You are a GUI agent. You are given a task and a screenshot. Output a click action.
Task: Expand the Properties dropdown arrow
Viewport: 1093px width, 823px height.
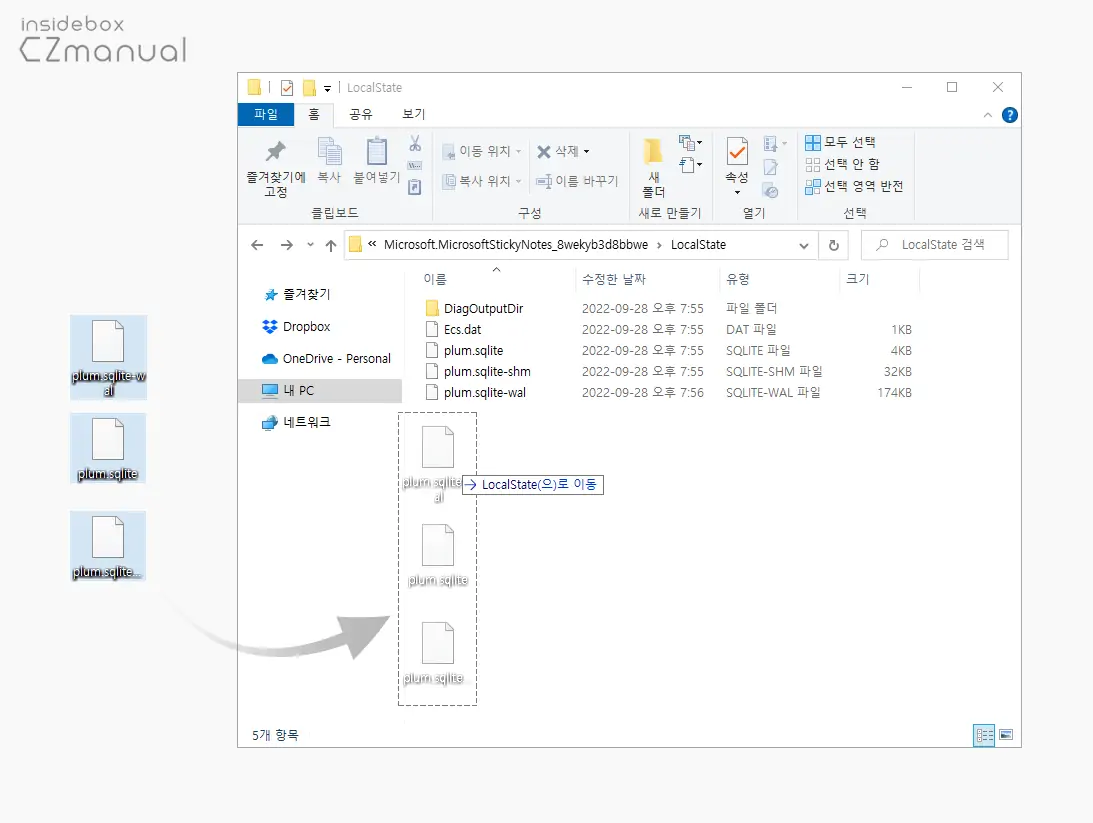coord(737,192)
